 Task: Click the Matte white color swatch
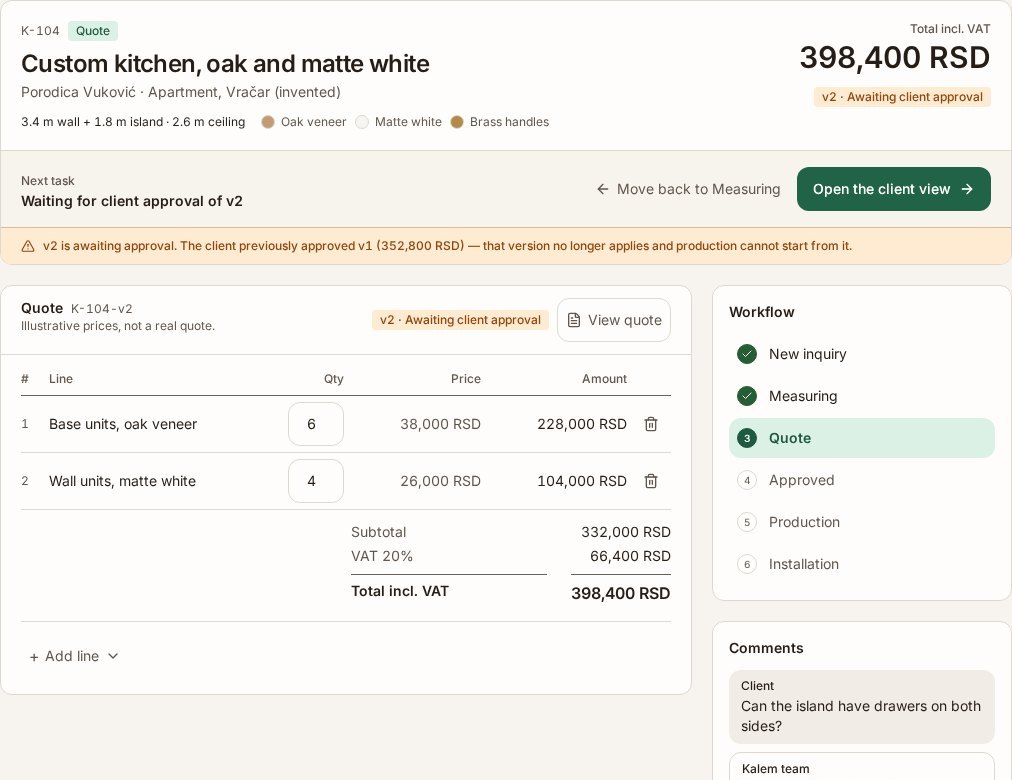(362, 122)
